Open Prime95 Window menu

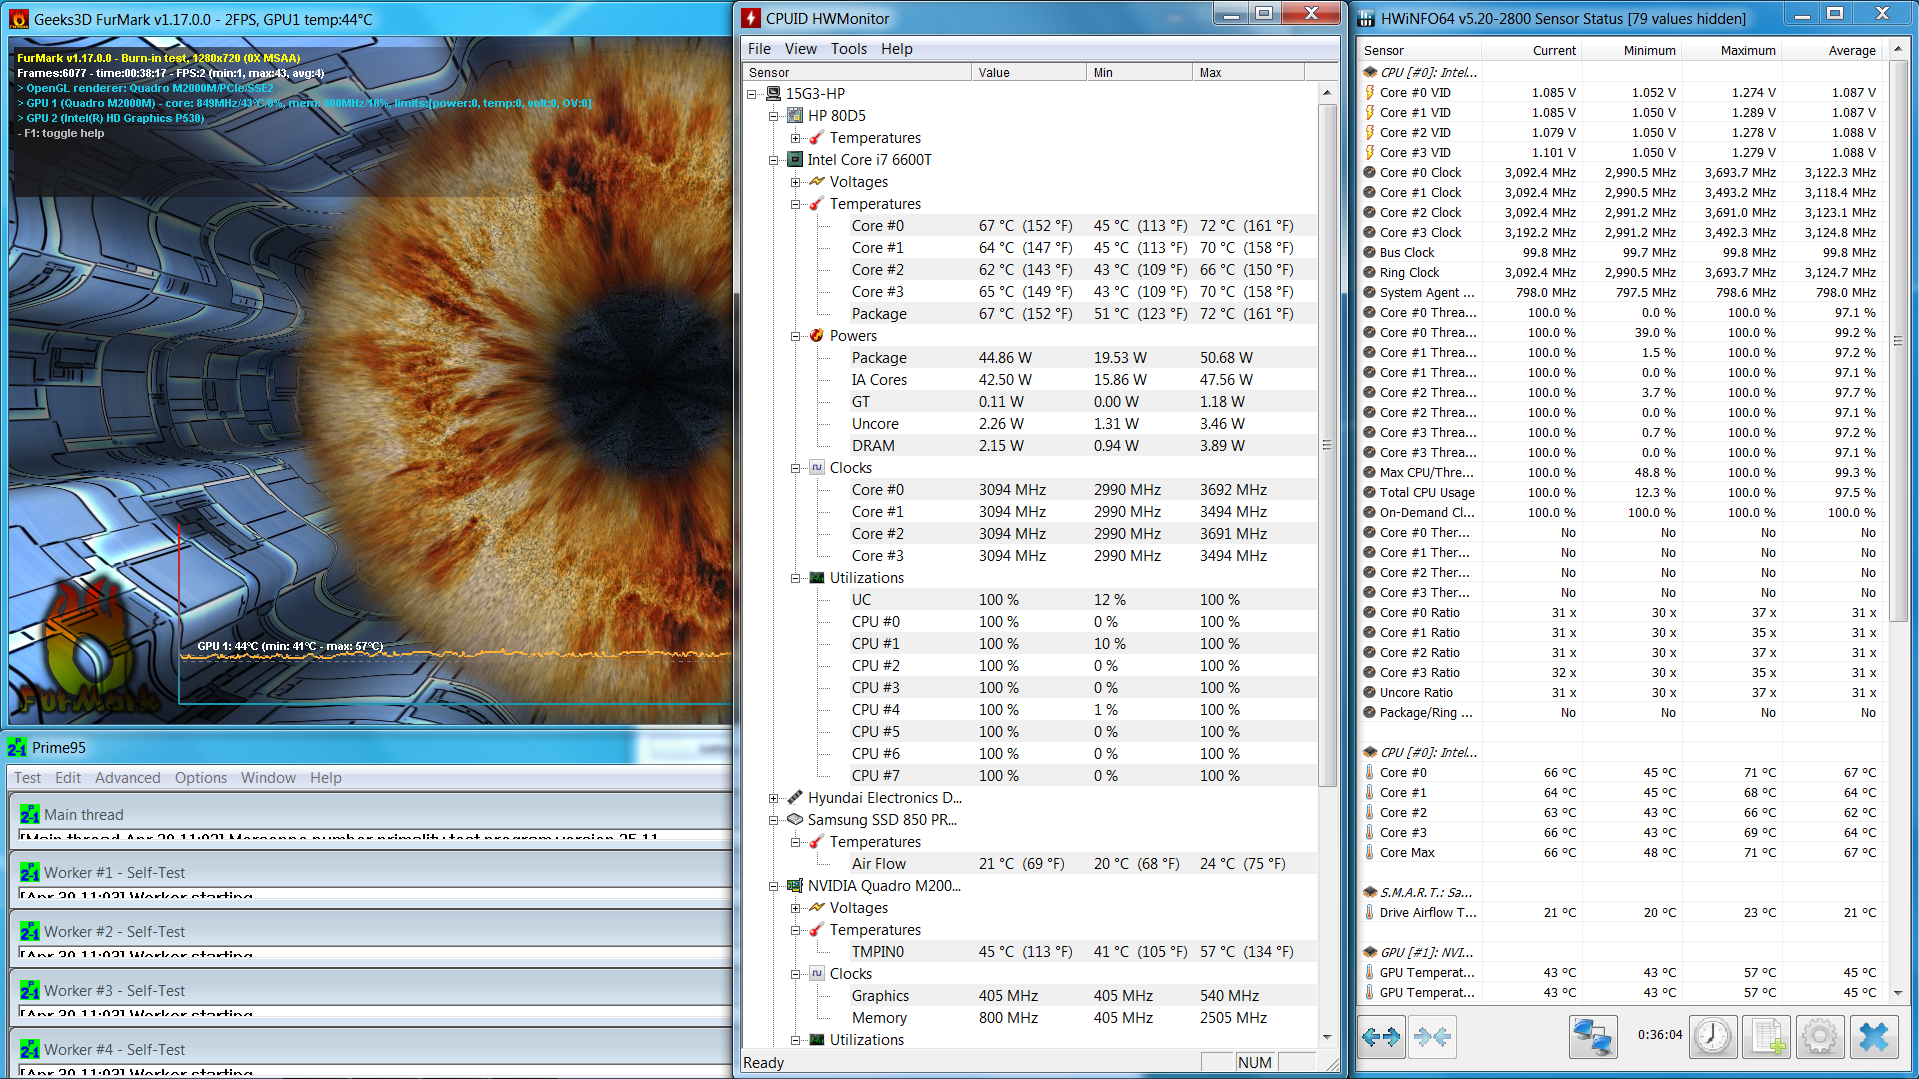[268, 777]
